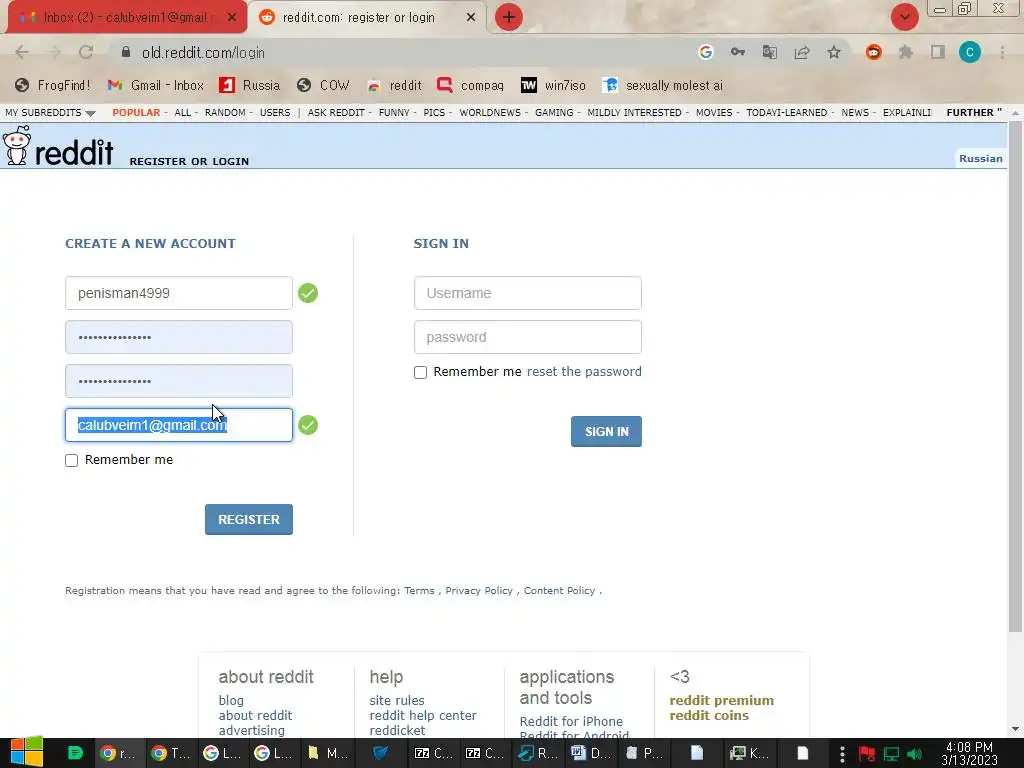The width and height of the screenshot is (1024, 768).
Task: Open the Terms link
Action: click(419, 590)
